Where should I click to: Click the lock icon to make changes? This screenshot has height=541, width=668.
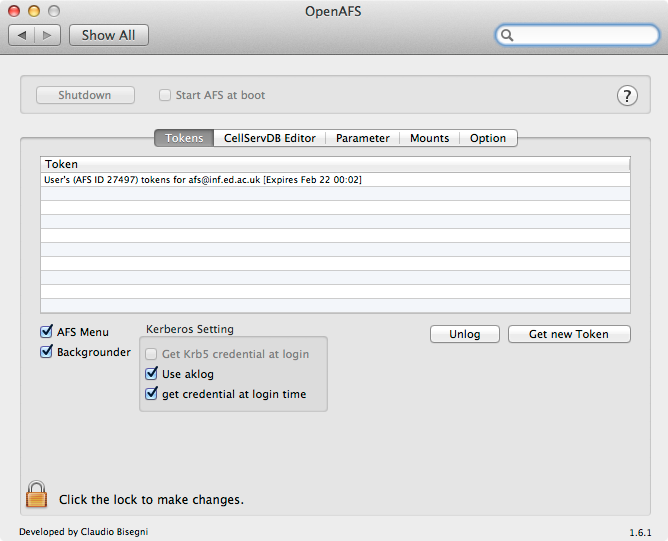(x=36, y=494)
